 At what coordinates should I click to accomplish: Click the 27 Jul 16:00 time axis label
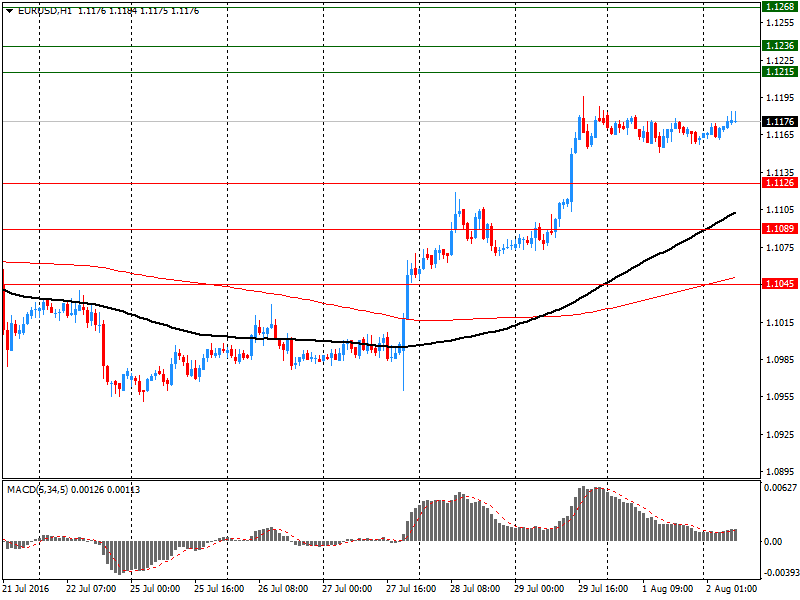click(411, 589)
